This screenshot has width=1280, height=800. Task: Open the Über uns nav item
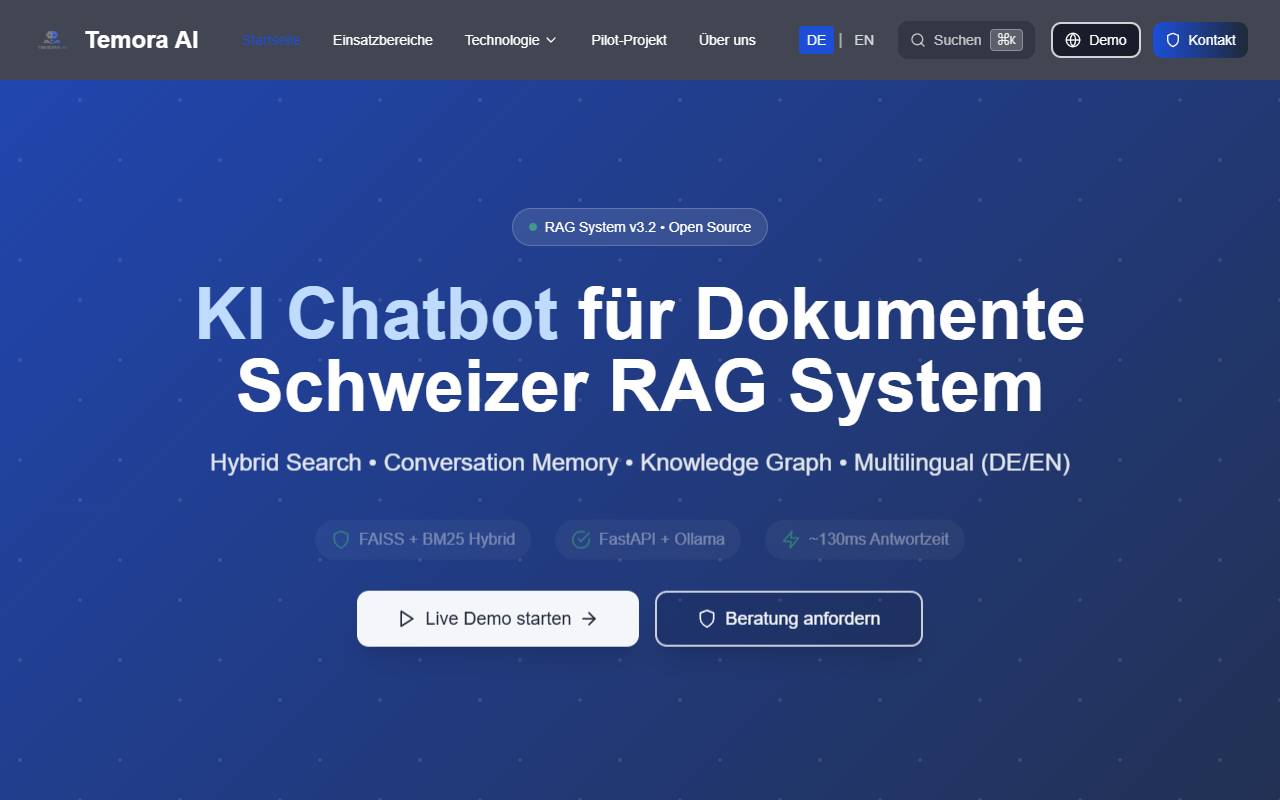727,40
